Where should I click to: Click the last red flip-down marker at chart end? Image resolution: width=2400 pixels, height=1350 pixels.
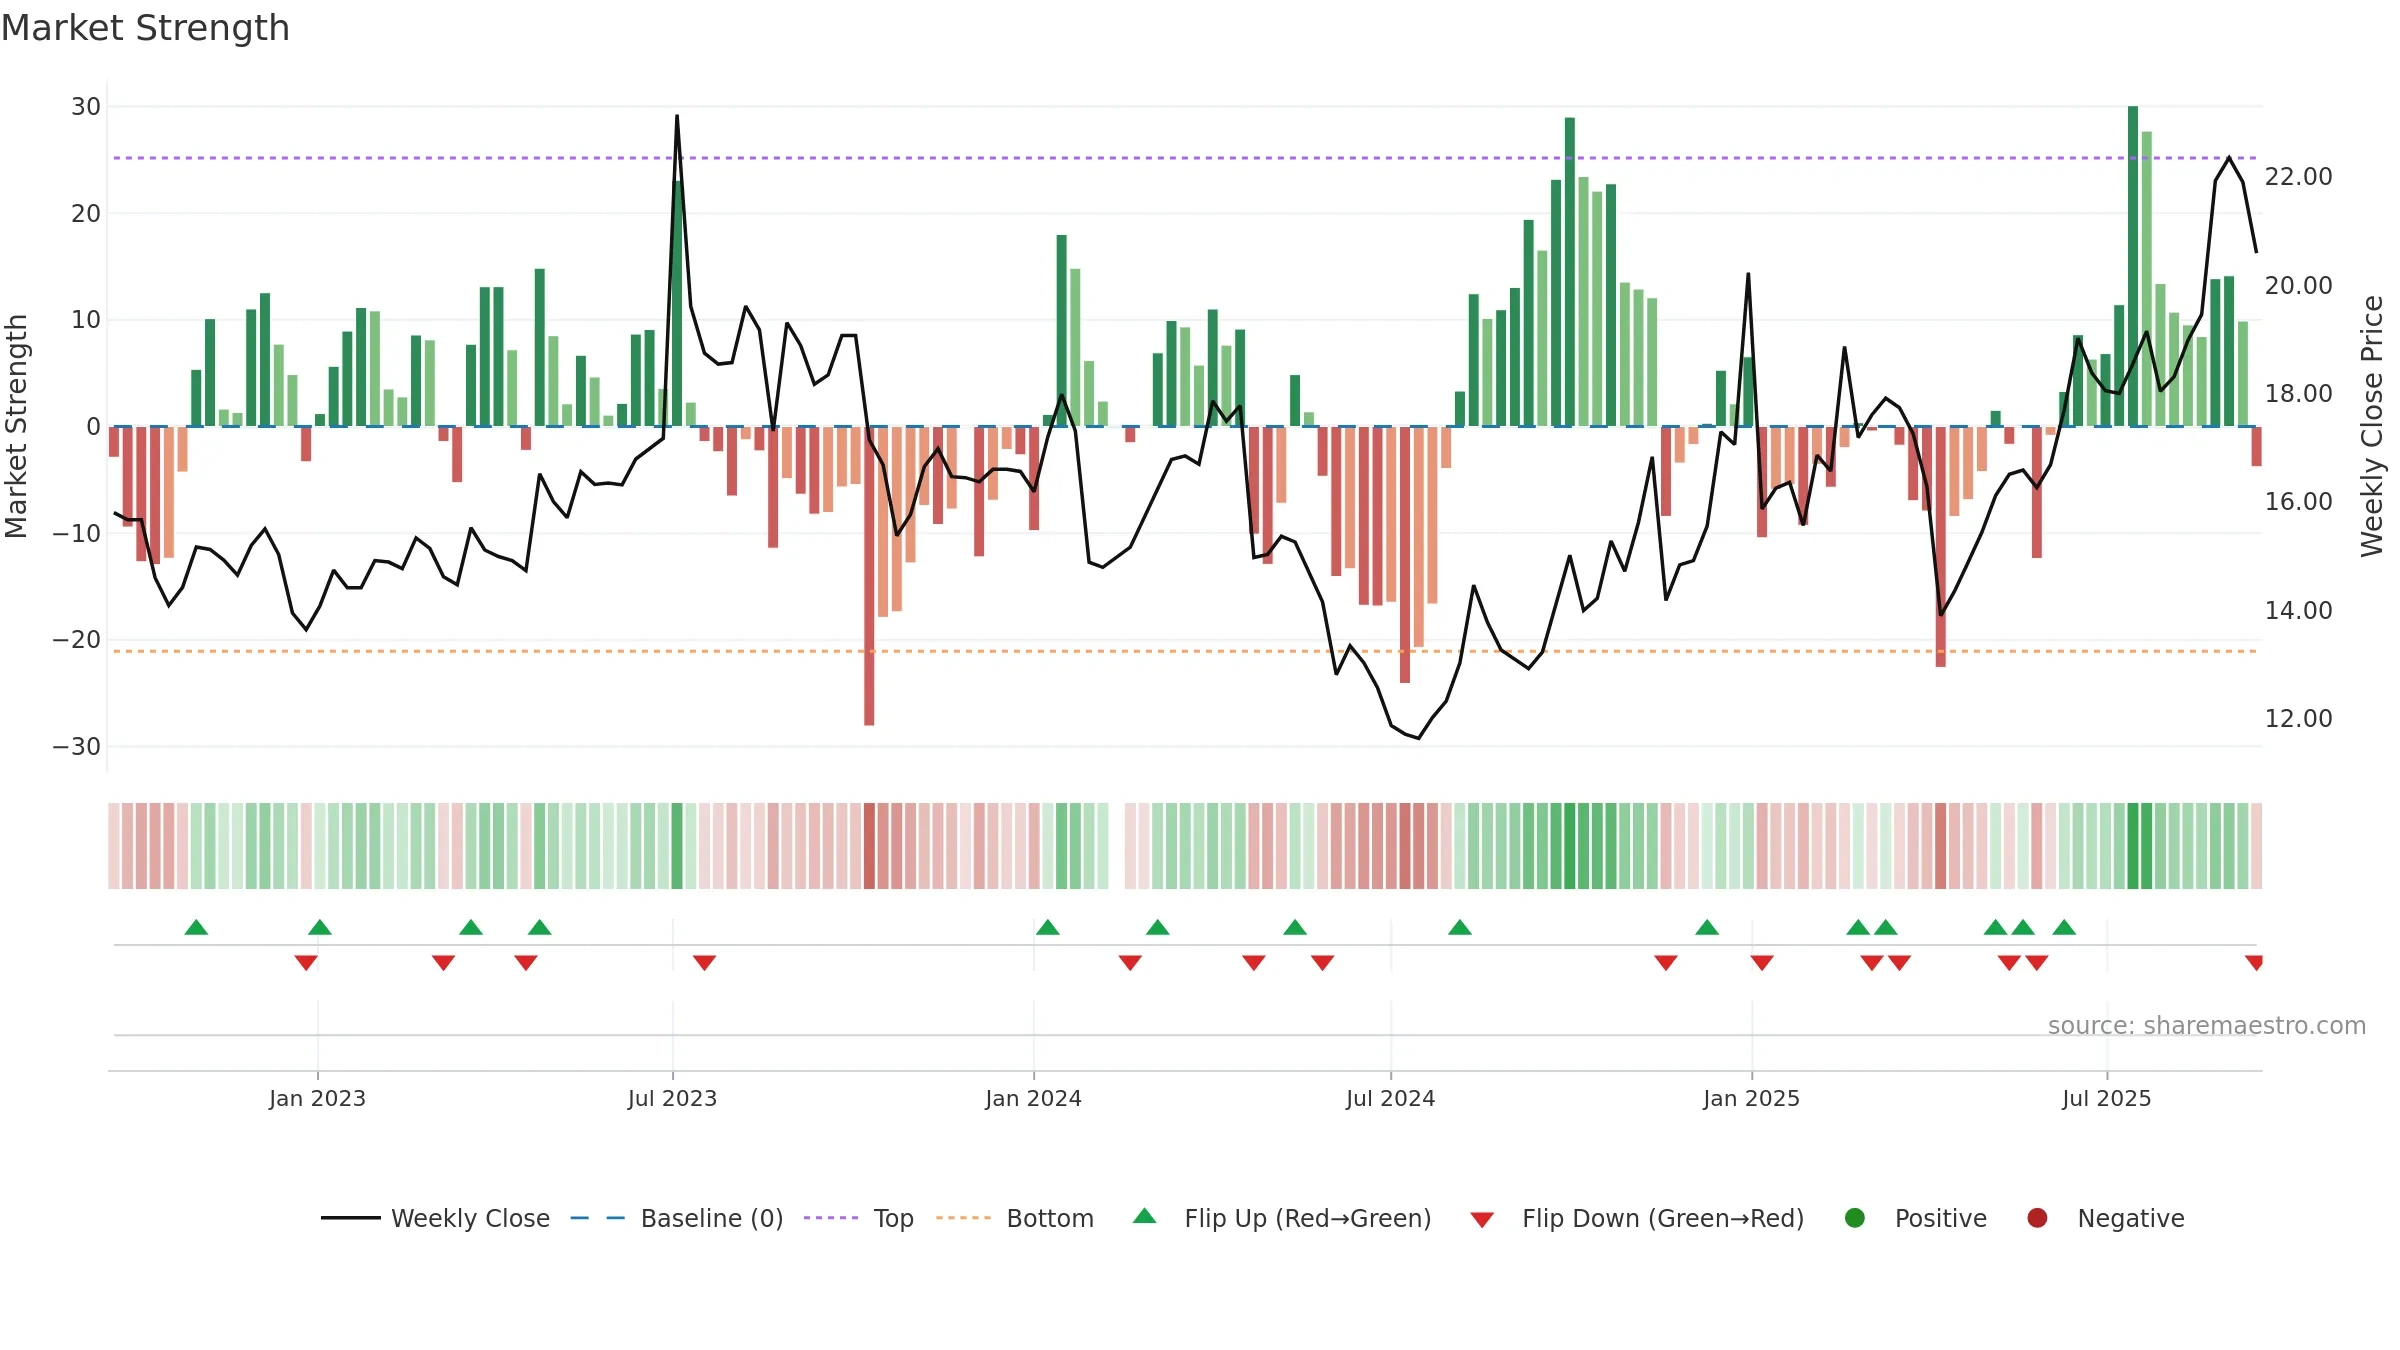[2254, 962]
